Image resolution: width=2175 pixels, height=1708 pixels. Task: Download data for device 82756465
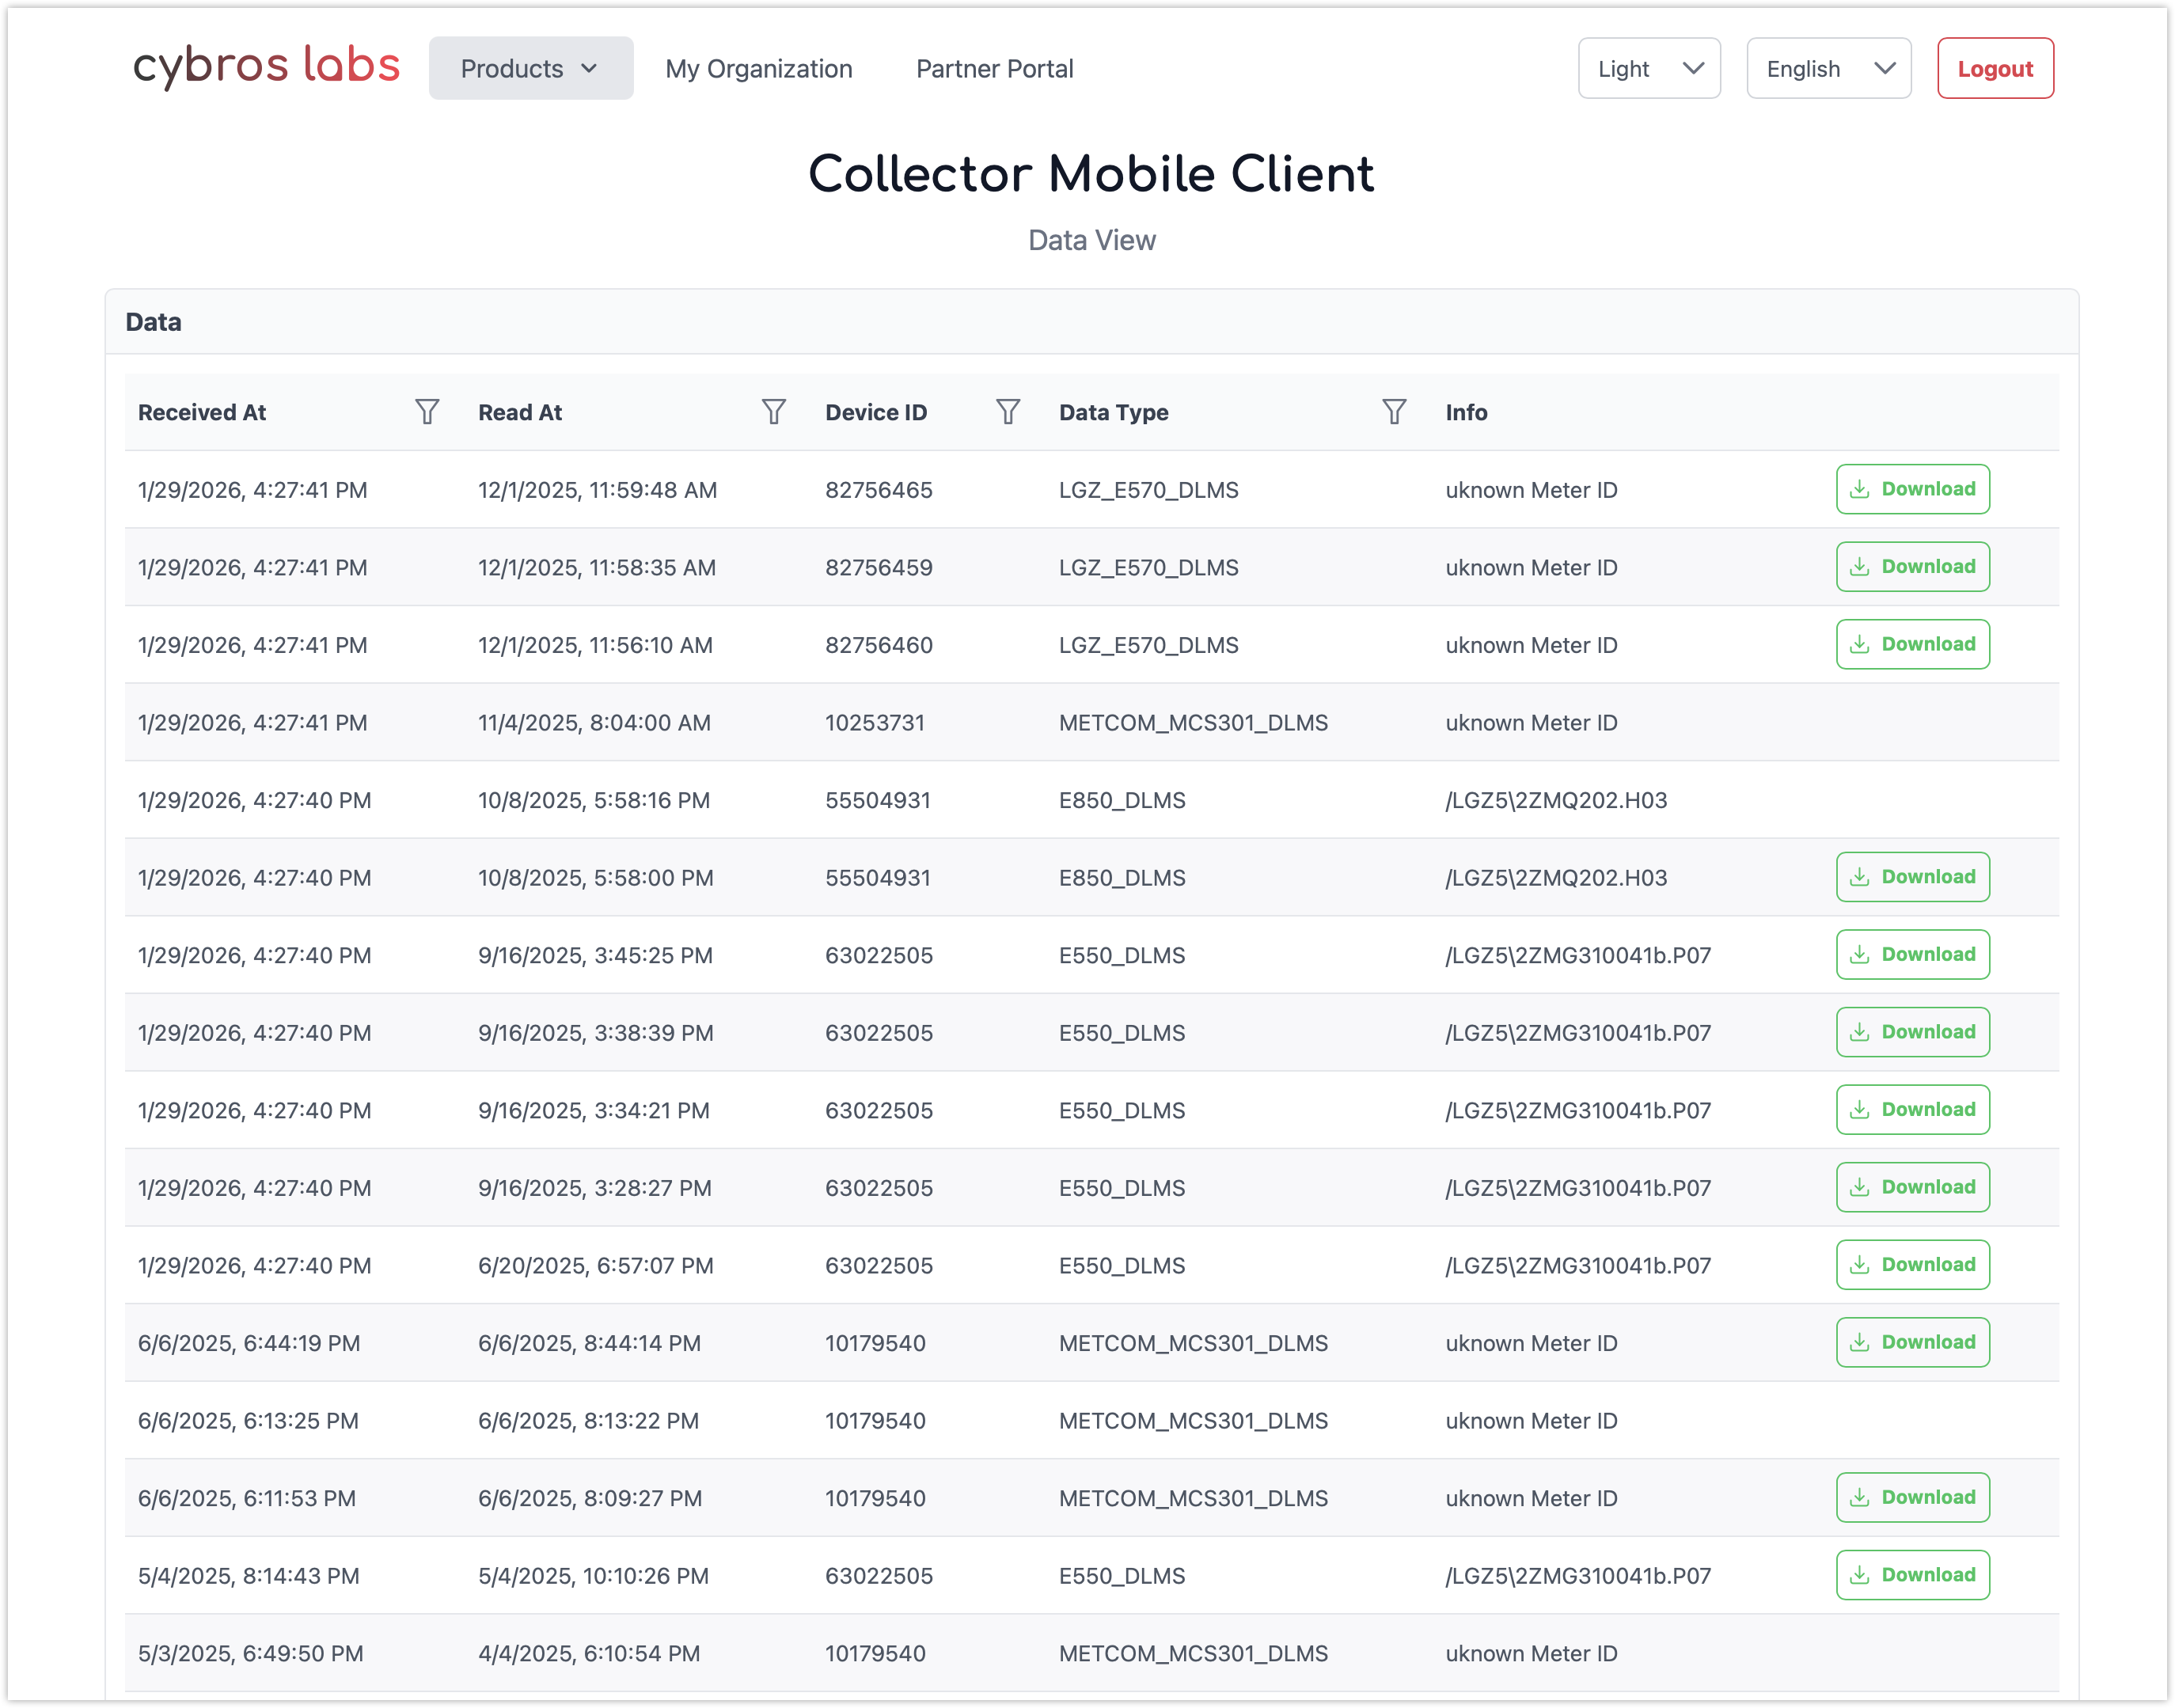(1912, 489)
